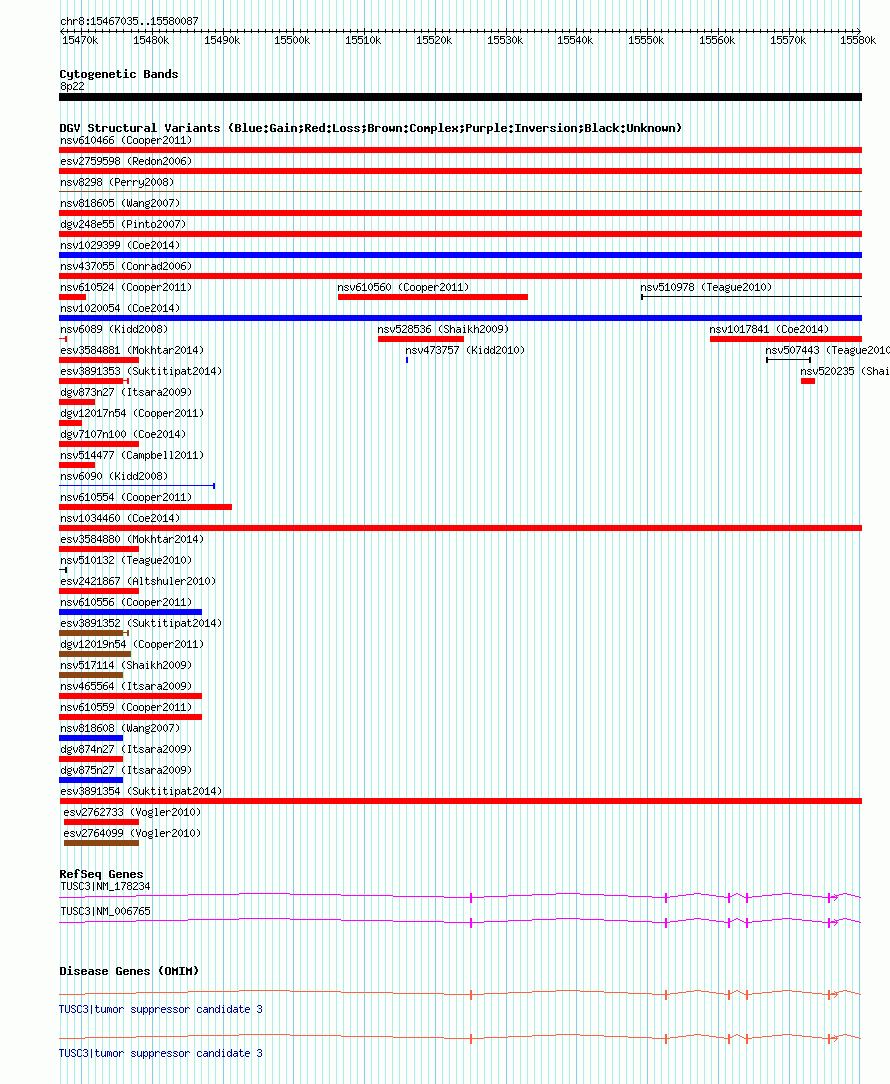Select the dgv875n27 (Itsara2009) label
Screen dimensions: 890x1084
tap(126, 770)
